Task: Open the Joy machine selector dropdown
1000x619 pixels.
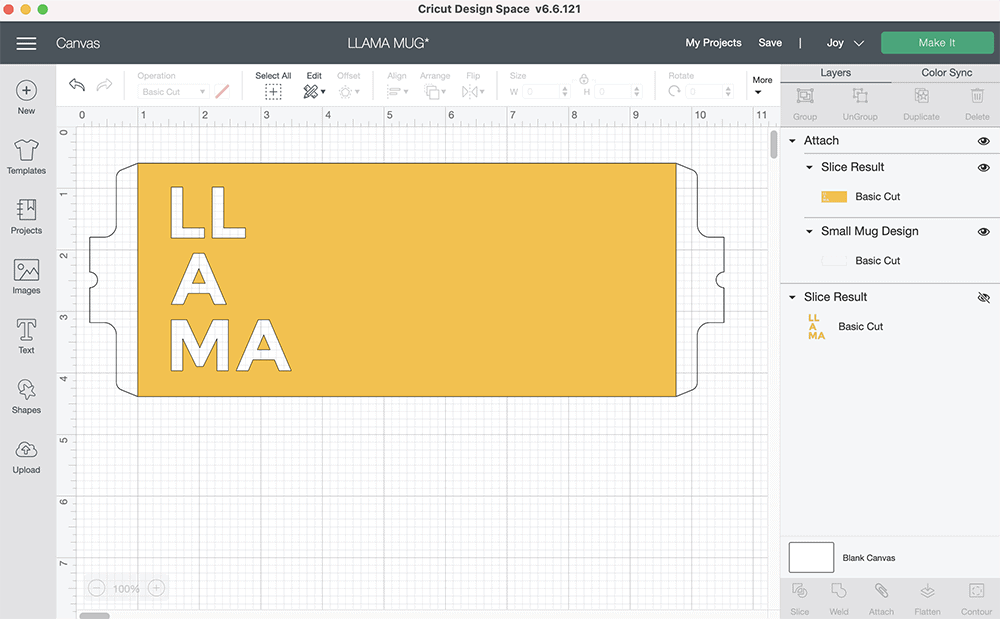Action: (x=845, y=43)
